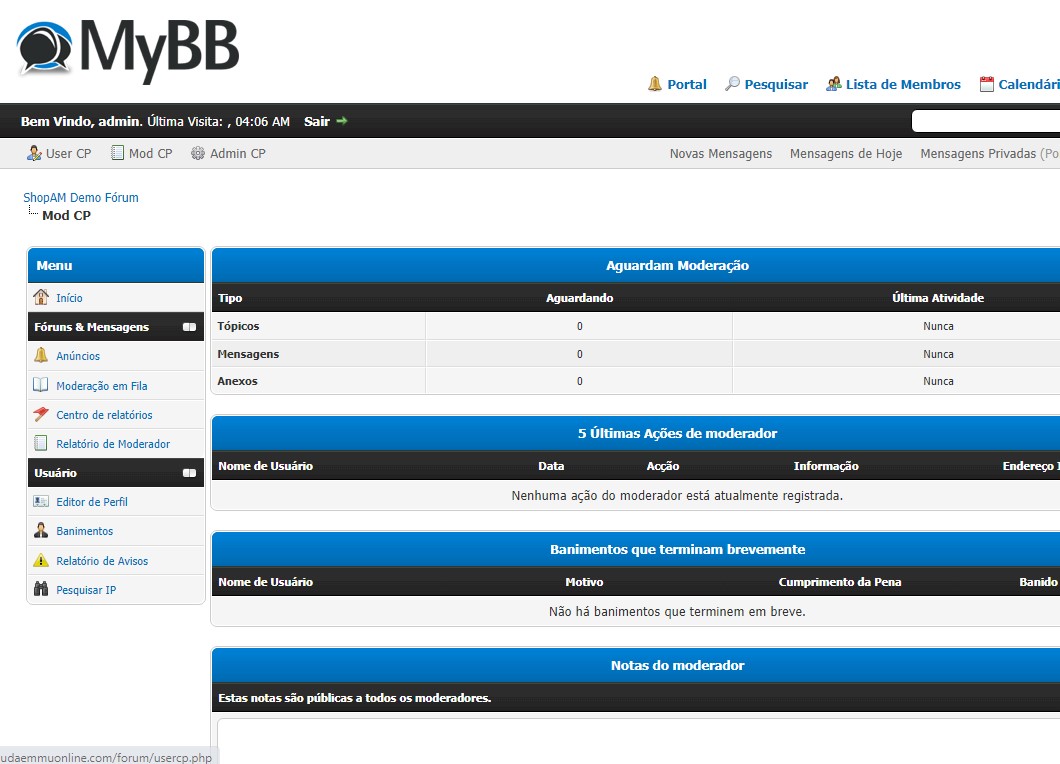This screenshot has height=764, width=1060.
Task: Click the Centro de relatórios flag icon
Action: pos(41,414)
